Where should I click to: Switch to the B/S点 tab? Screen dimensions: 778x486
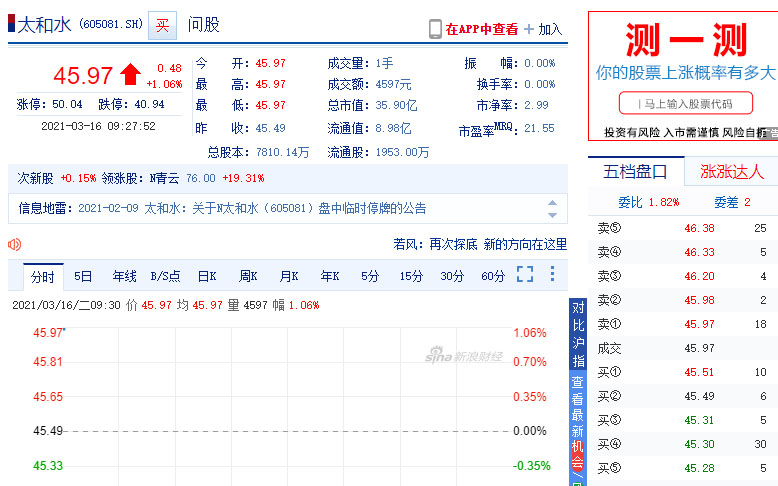(165, 276)
